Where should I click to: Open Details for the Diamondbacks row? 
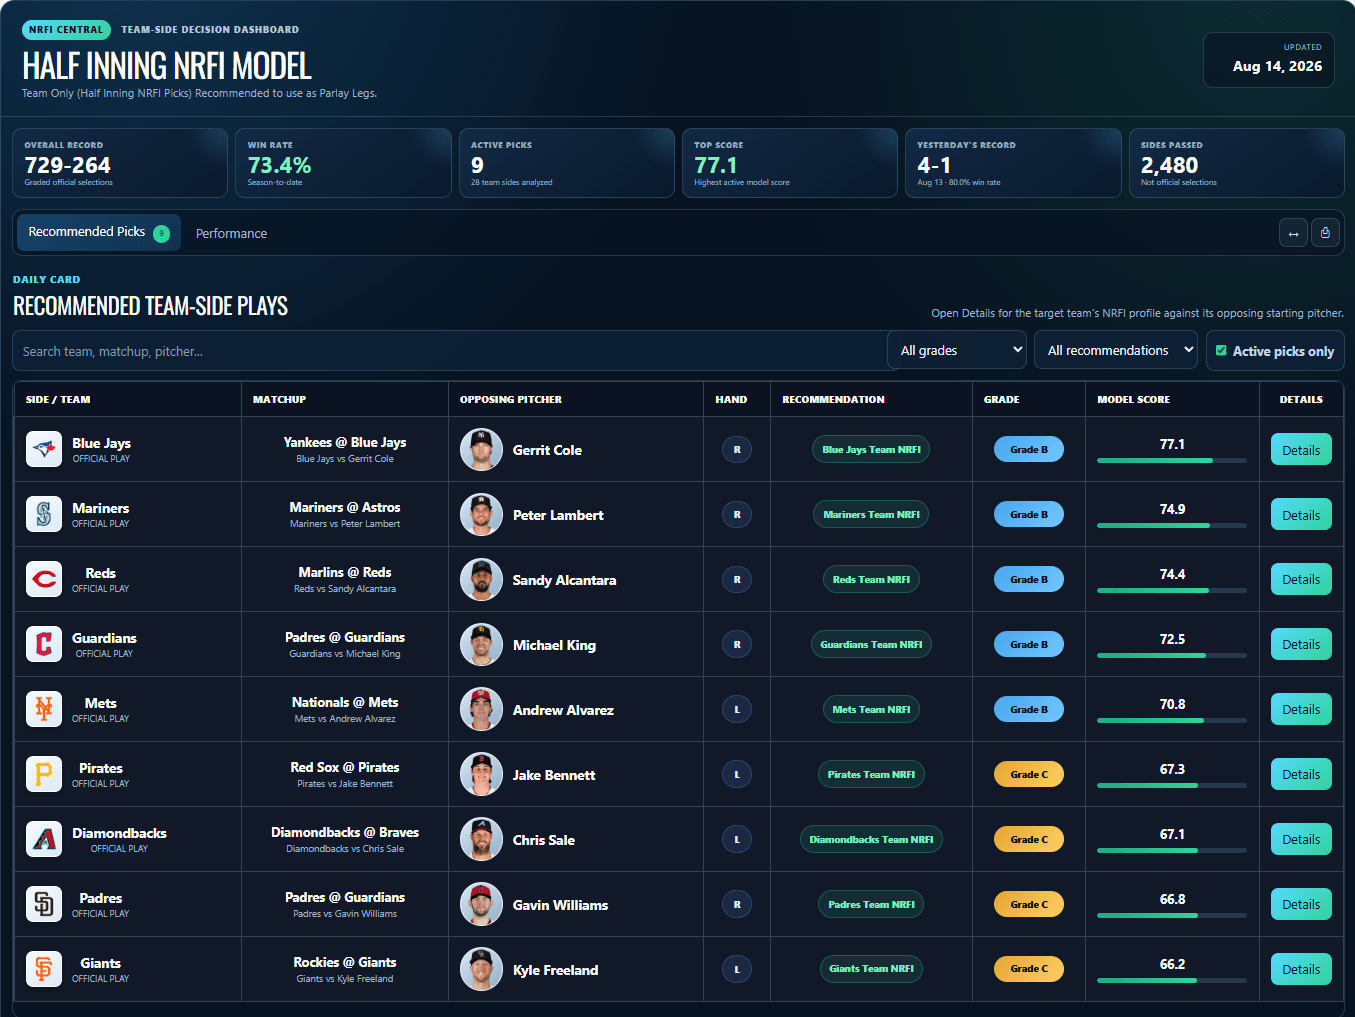(x=1301, y=839)
